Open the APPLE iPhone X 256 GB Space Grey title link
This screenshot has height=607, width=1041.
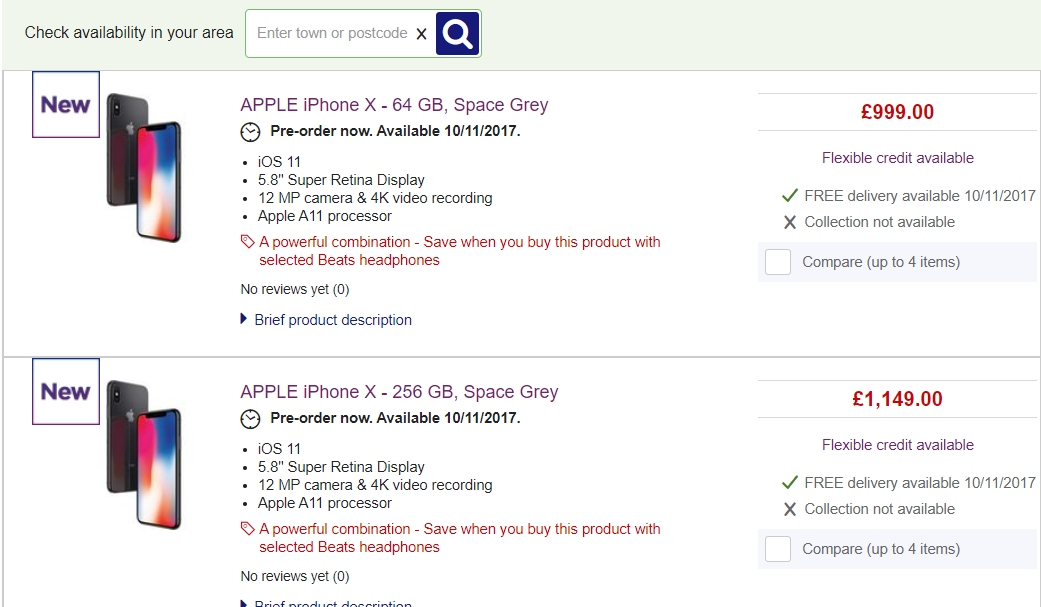point(399,392)
